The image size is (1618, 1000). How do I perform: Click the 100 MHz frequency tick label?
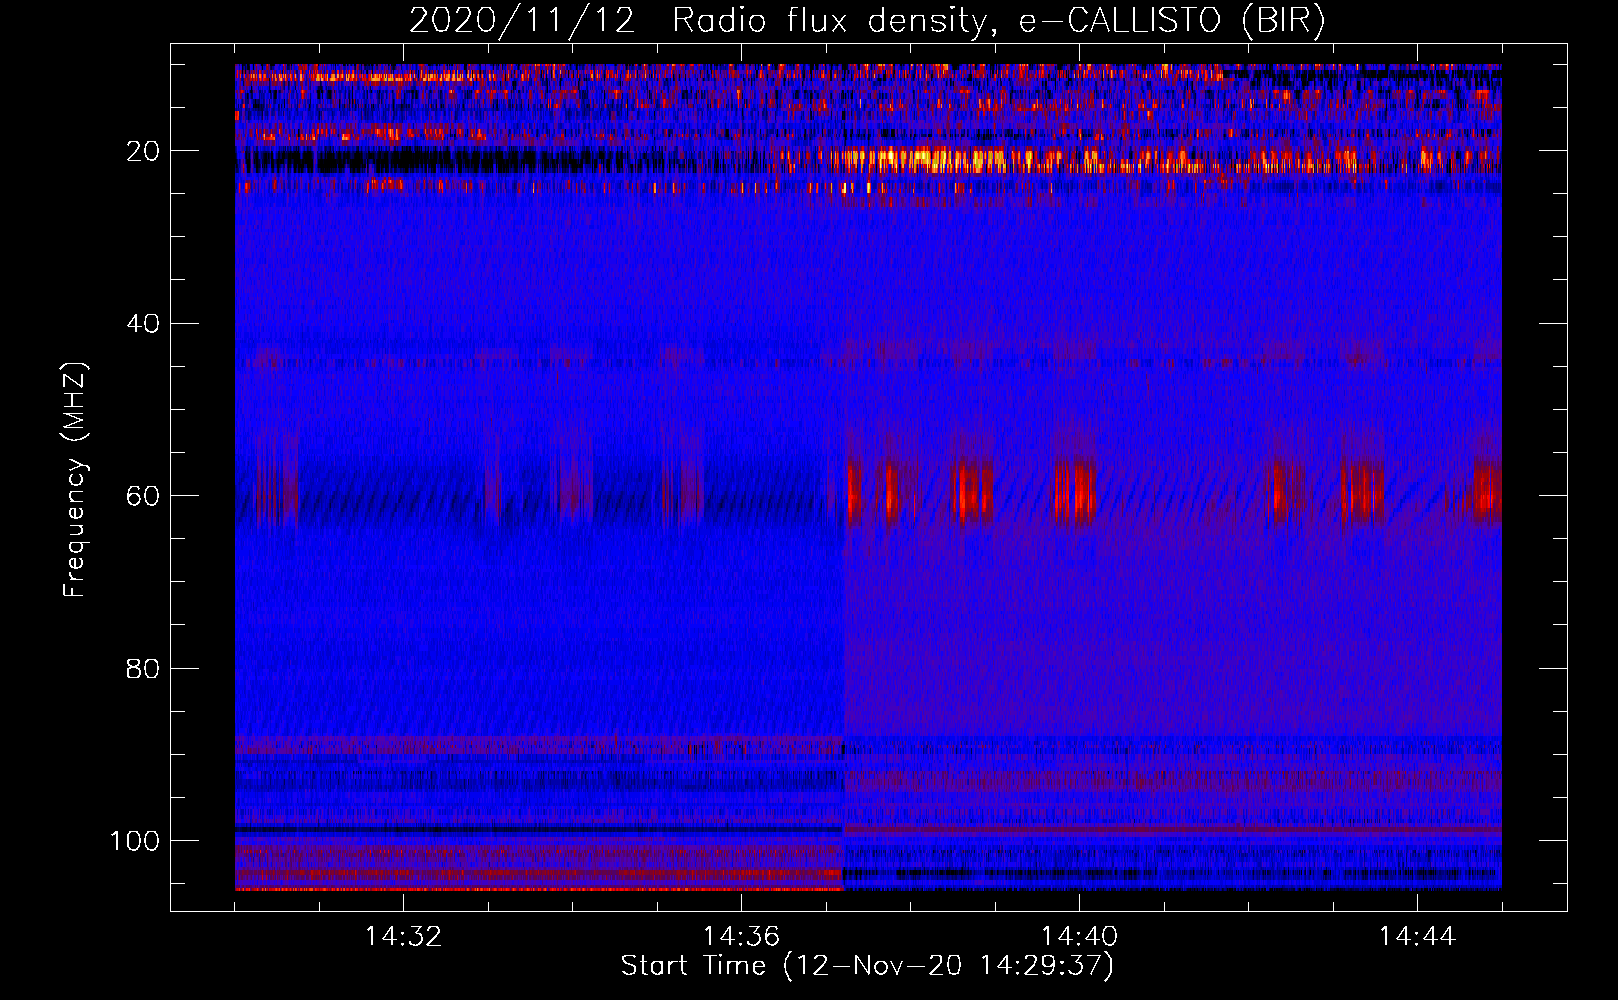135,841
